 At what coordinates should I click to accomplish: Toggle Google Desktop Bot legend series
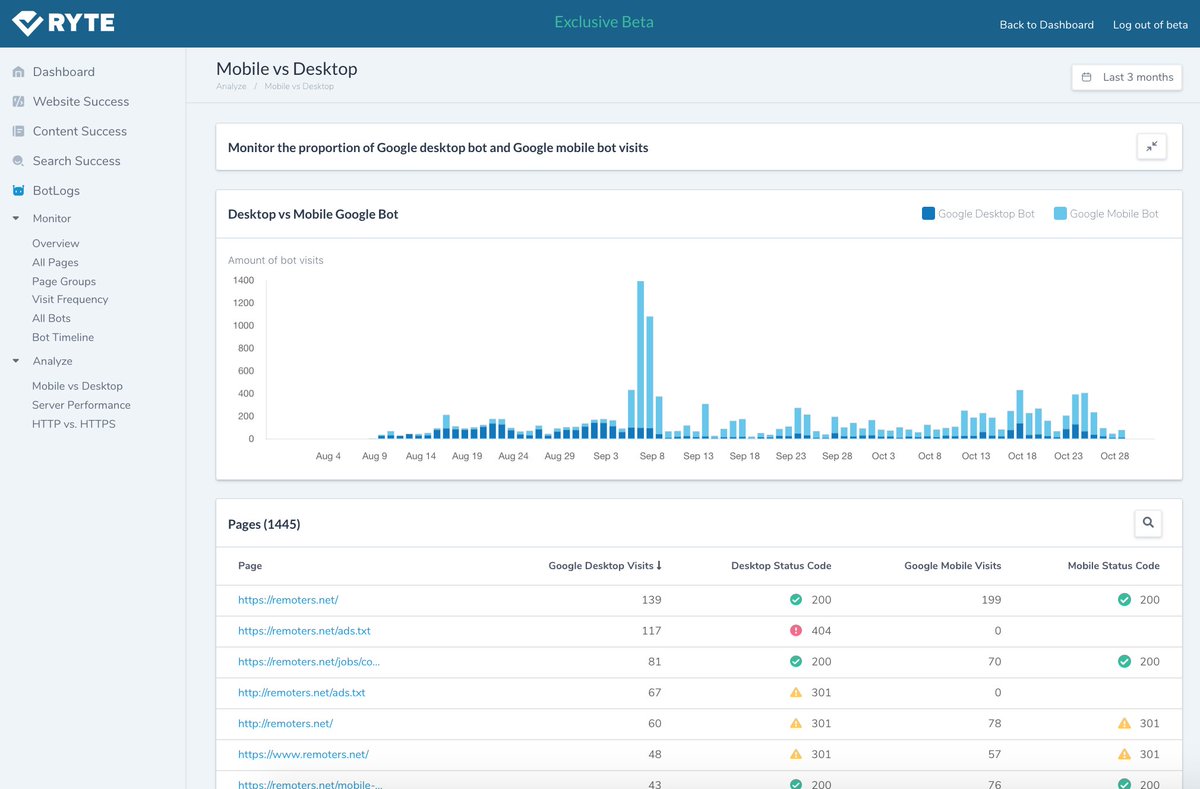pyautogui.click(x=978, y=214)
